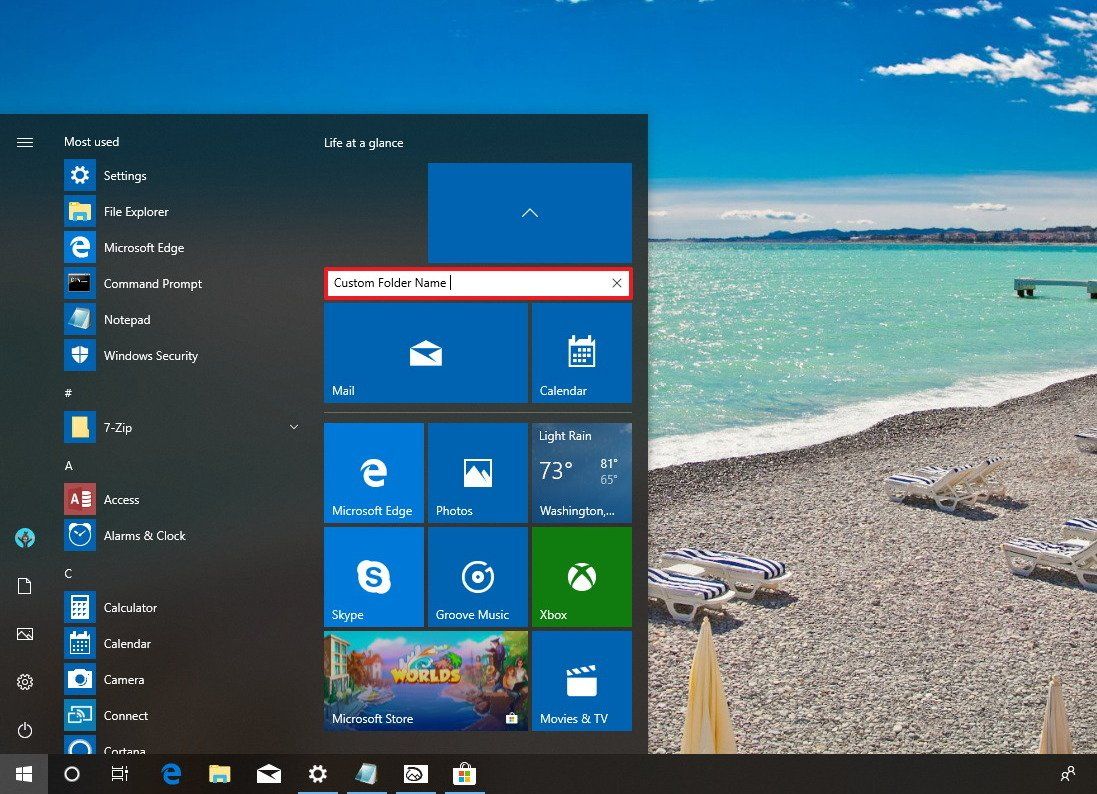Check the Light Rain weather tile
Viewport: 1097px width, 794px height.
(x=581, y=472)
